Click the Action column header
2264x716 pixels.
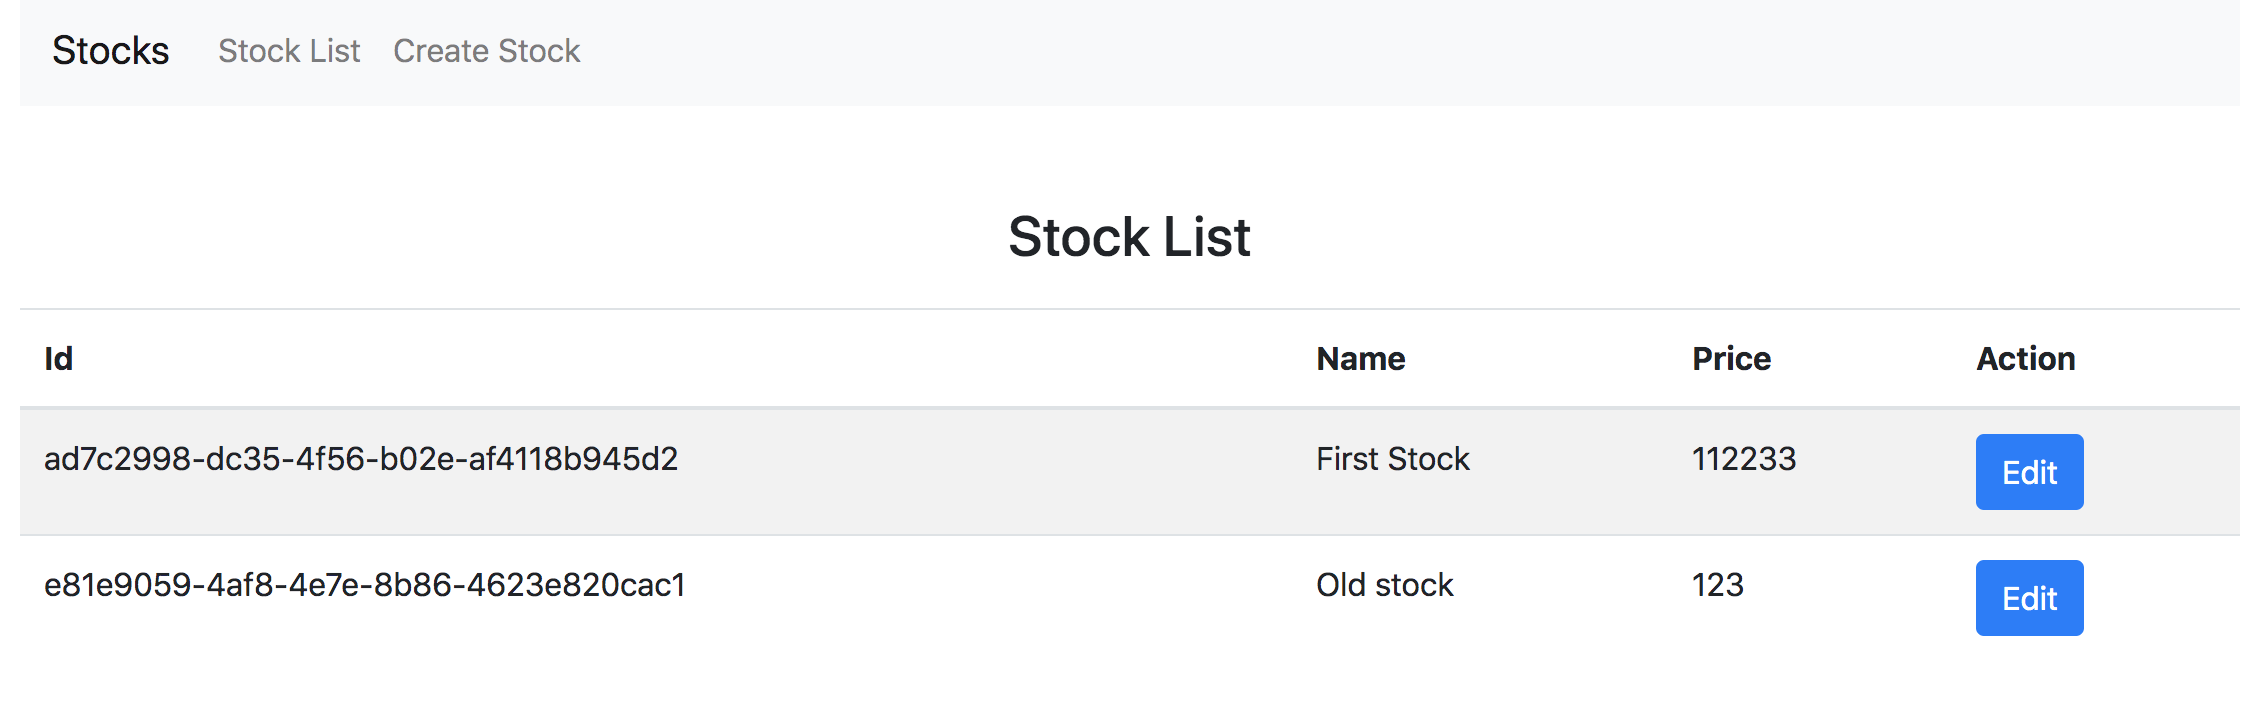(x=2025, y=359)
